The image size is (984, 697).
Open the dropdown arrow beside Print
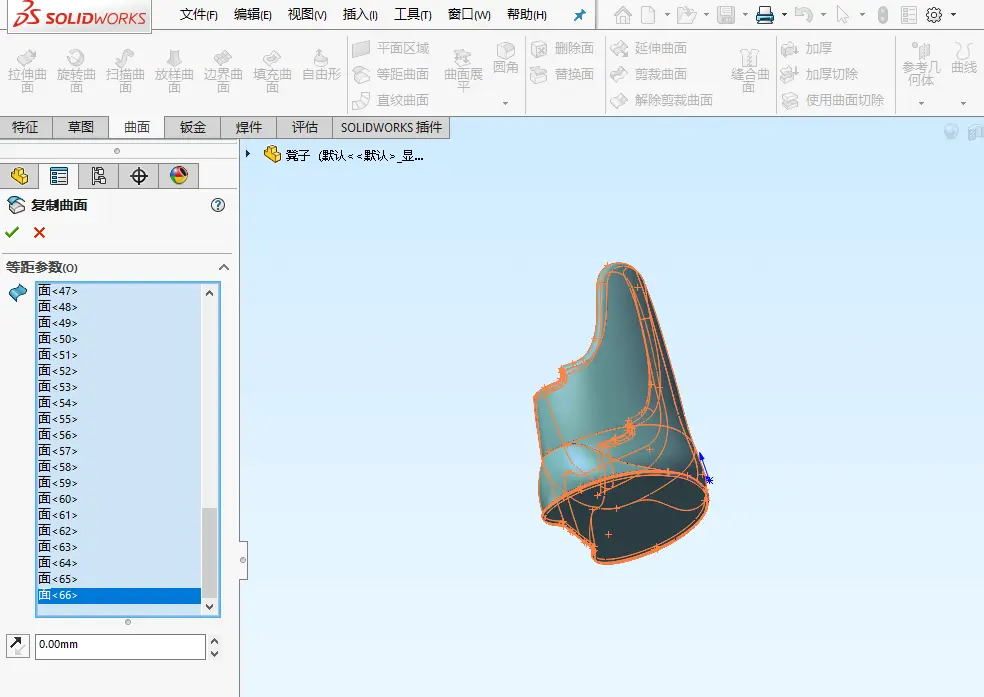[x=784, y=14]
